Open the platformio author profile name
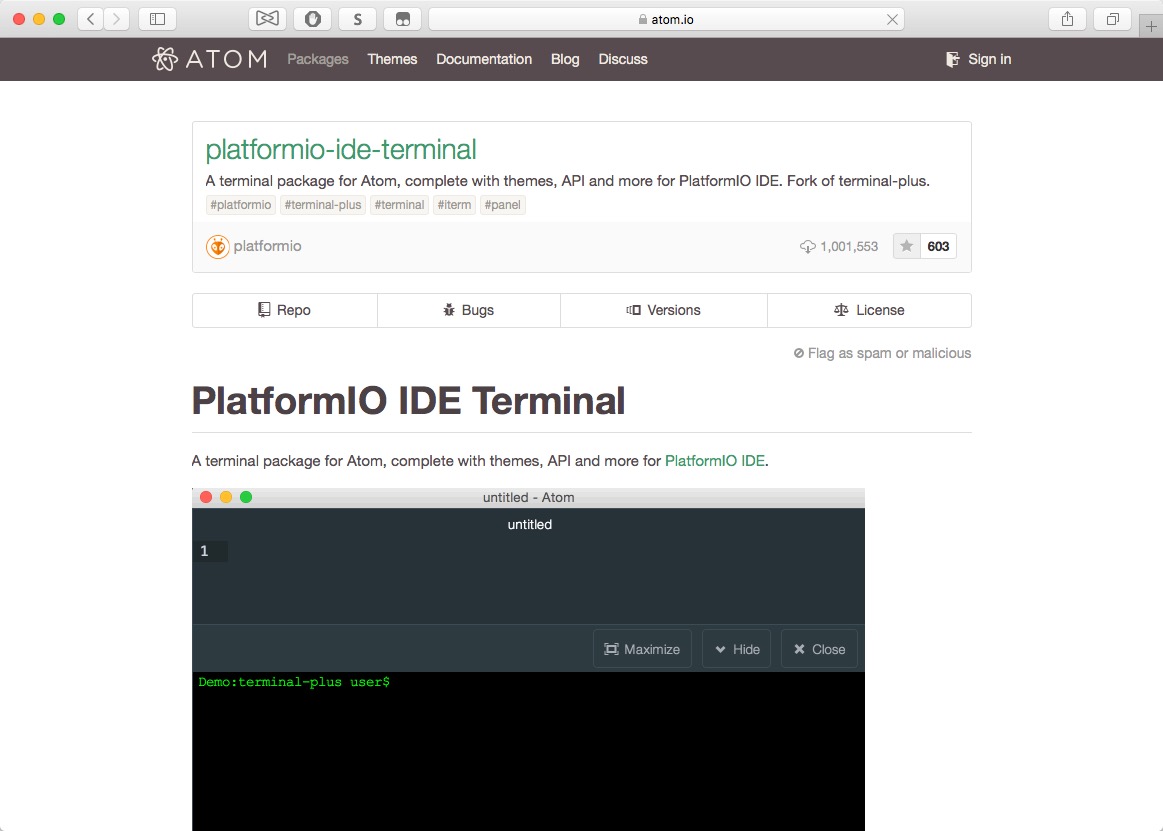 pyautogui.click(x=268, y=246)
